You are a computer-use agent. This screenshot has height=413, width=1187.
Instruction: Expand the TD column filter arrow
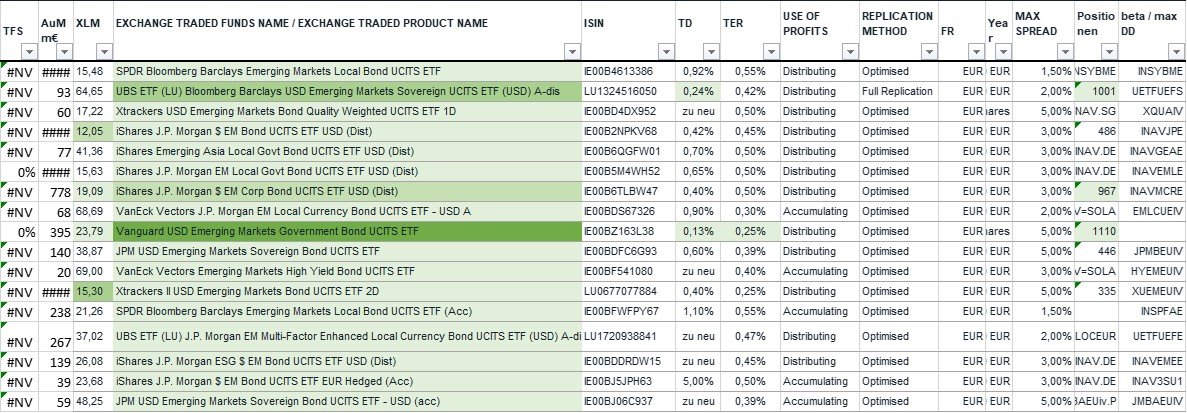pyautogui.click(x=709, y=52)
